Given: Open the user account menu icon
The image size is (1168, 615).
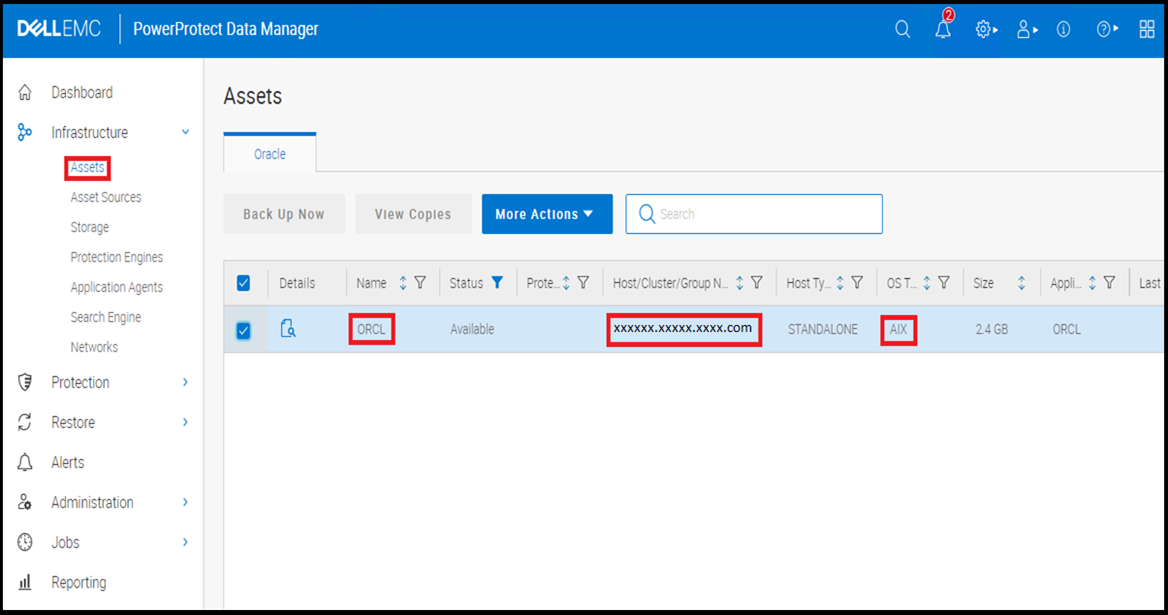Looking at the screenshot, I should (1026, 30).
